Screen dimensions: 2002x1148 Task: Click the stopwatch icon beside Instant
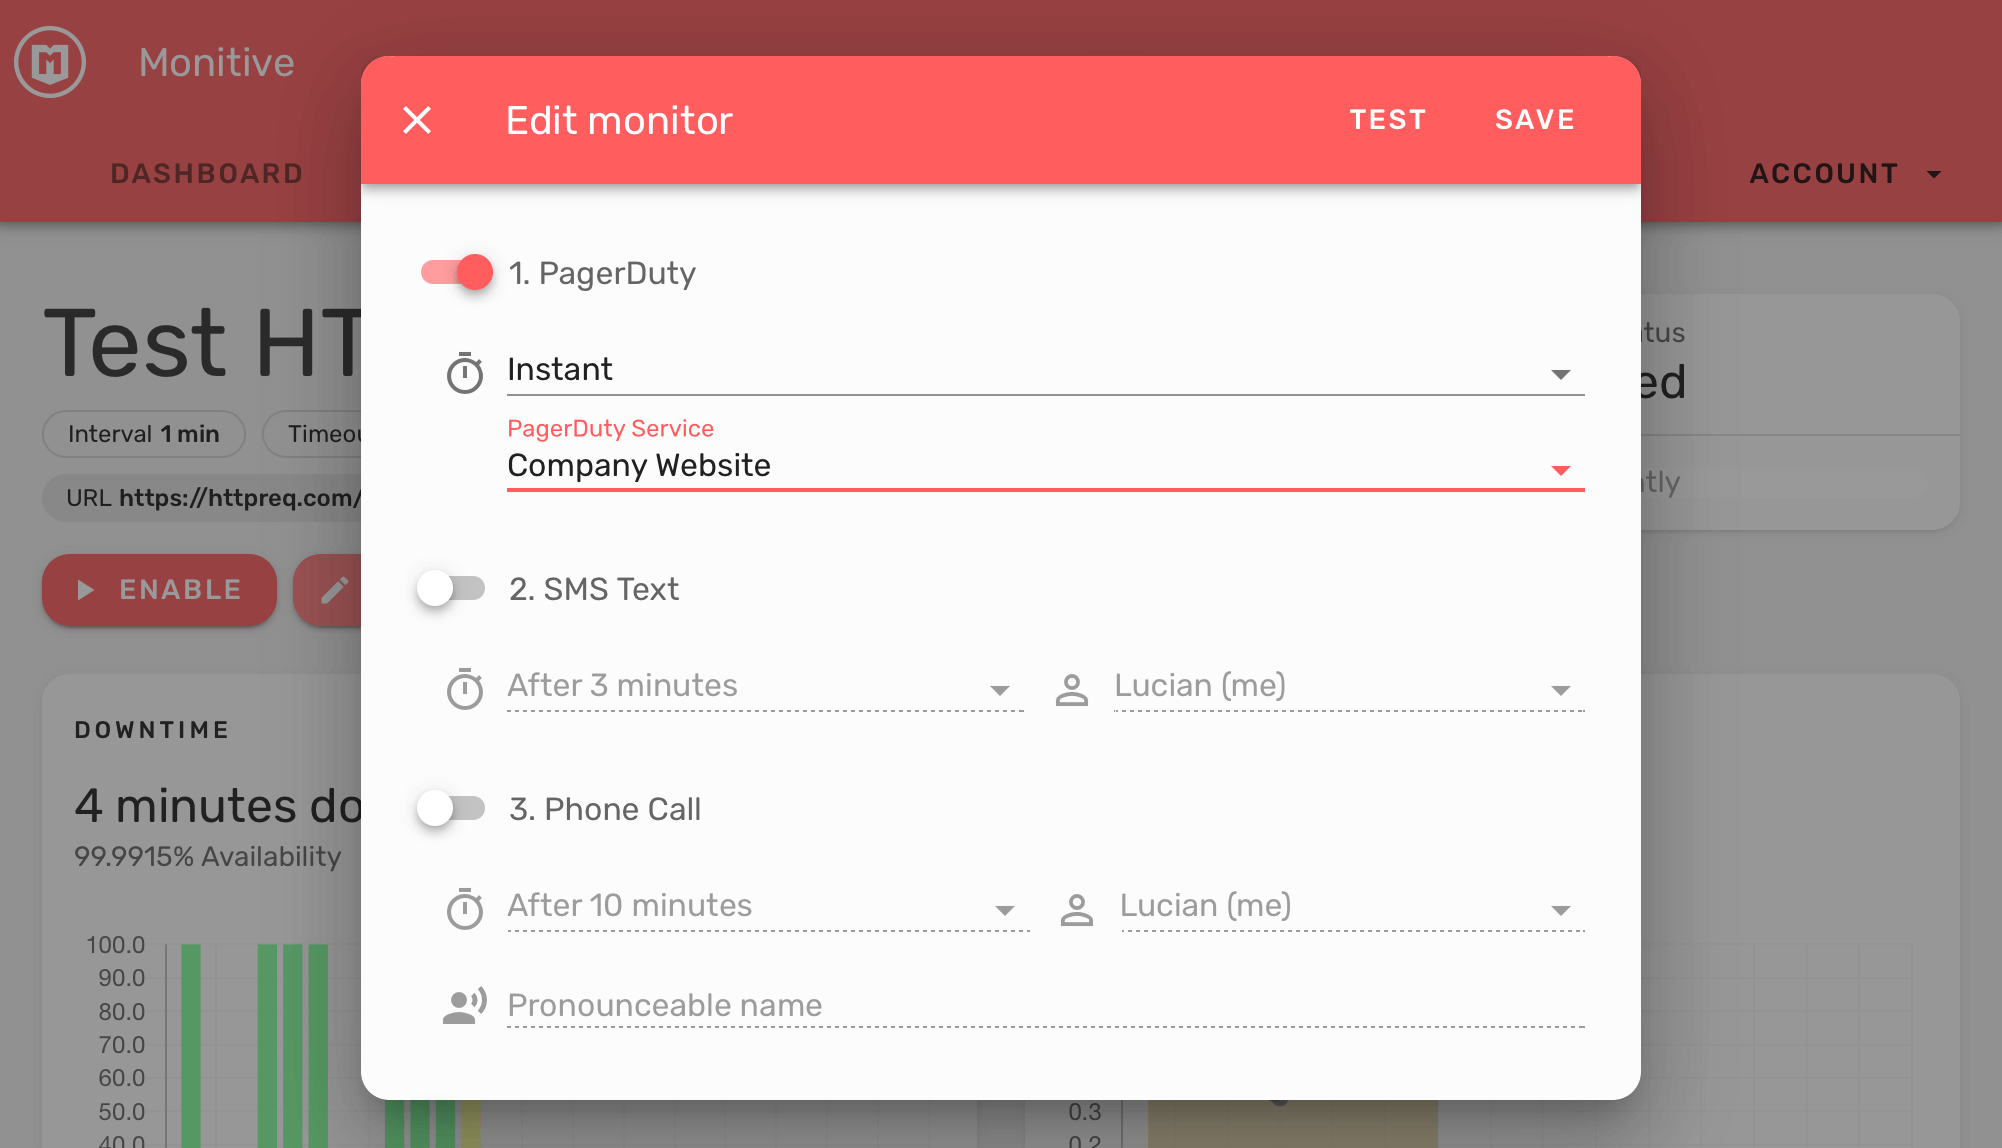click(464, 373)
